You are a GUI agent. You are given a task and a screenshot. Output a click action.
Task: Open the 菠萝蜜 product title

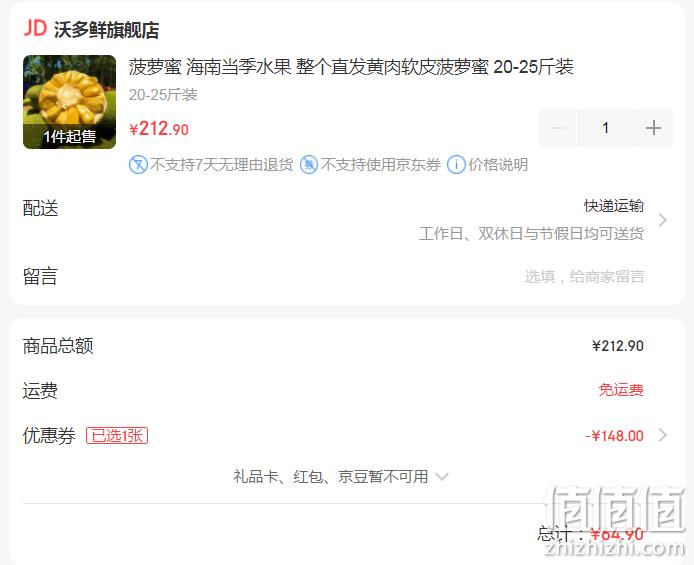351,67
